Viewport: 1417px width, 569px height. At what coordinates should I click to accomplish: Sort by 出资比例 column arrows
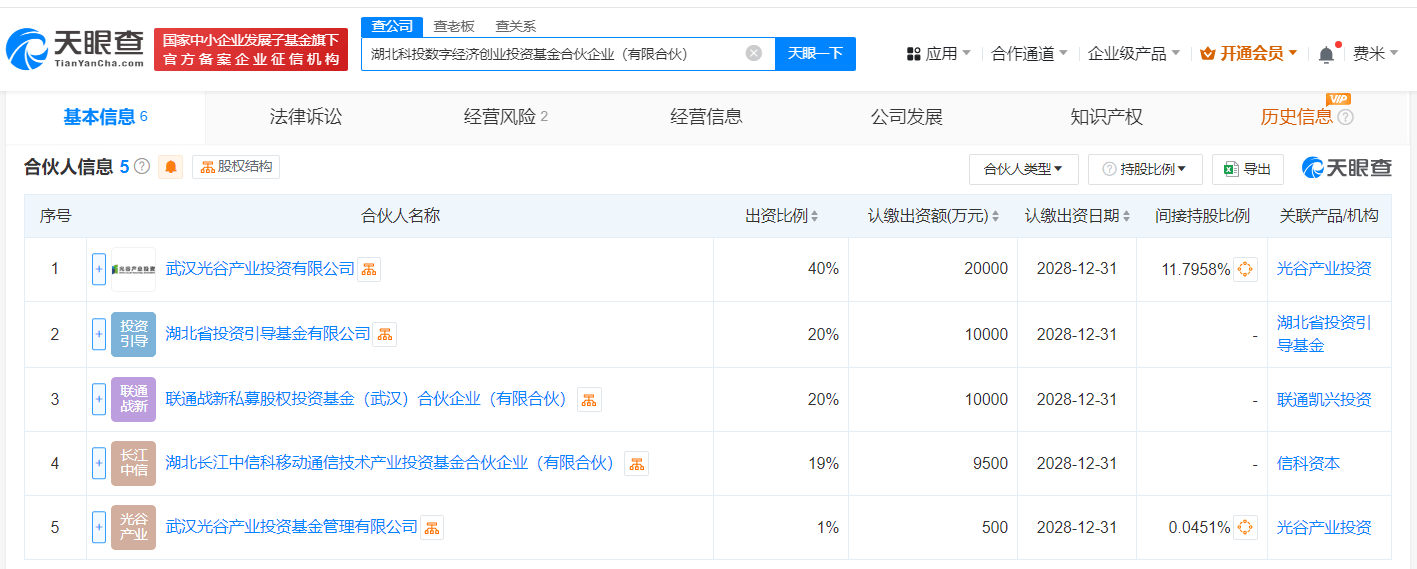tap(814, 216)
